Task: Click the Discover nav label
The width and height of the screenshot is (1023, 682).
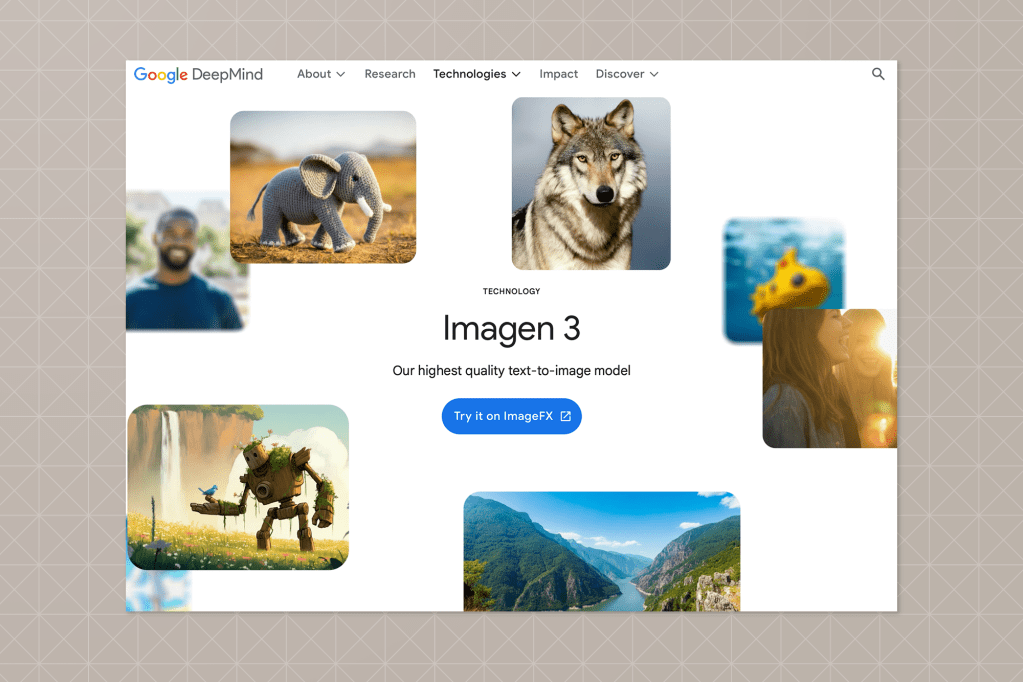Action: [x=620, y=74]
